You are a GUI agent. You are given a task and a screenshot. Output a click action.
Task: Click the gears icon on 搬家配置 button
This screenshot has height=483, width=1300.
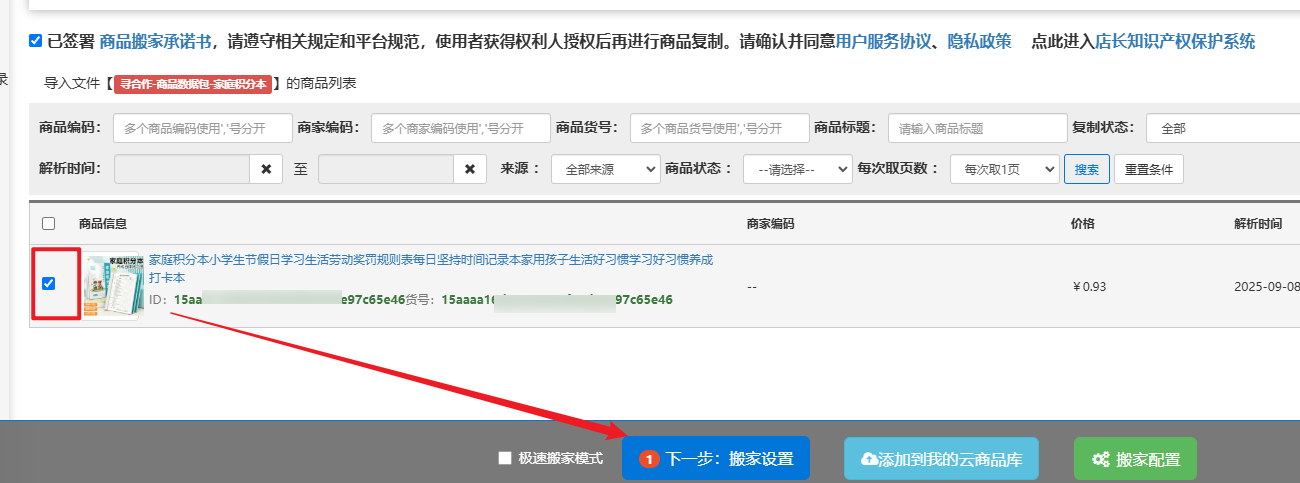click(x=1100, y=459)
